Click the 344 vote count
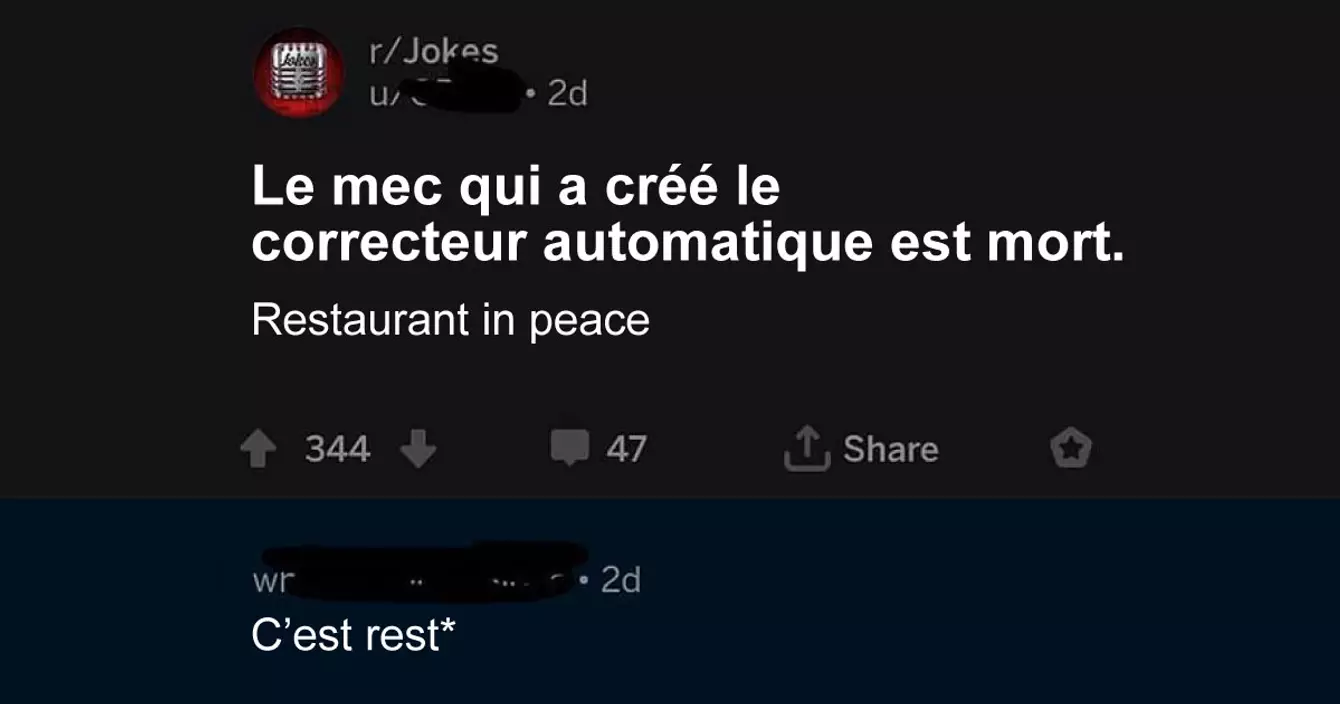 click(338, 450)
